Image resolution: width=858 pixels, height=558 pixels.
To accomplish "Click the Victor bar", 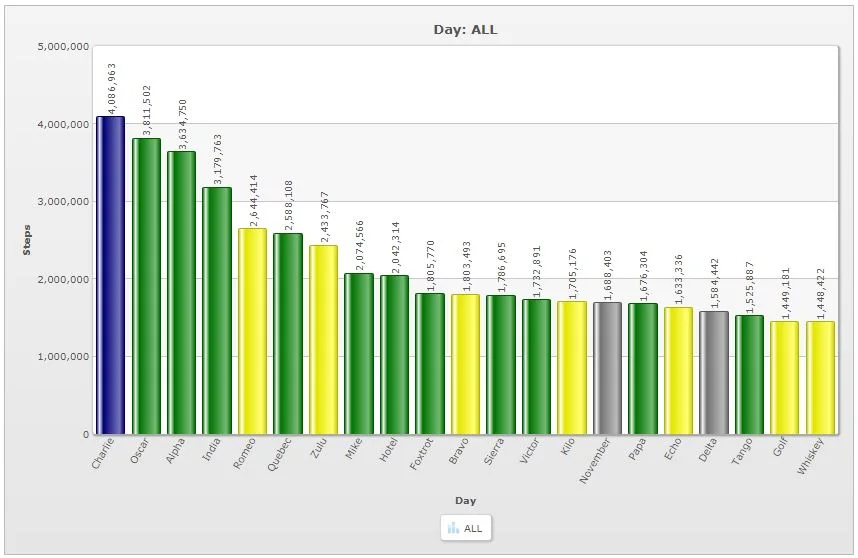I will 536,367.
